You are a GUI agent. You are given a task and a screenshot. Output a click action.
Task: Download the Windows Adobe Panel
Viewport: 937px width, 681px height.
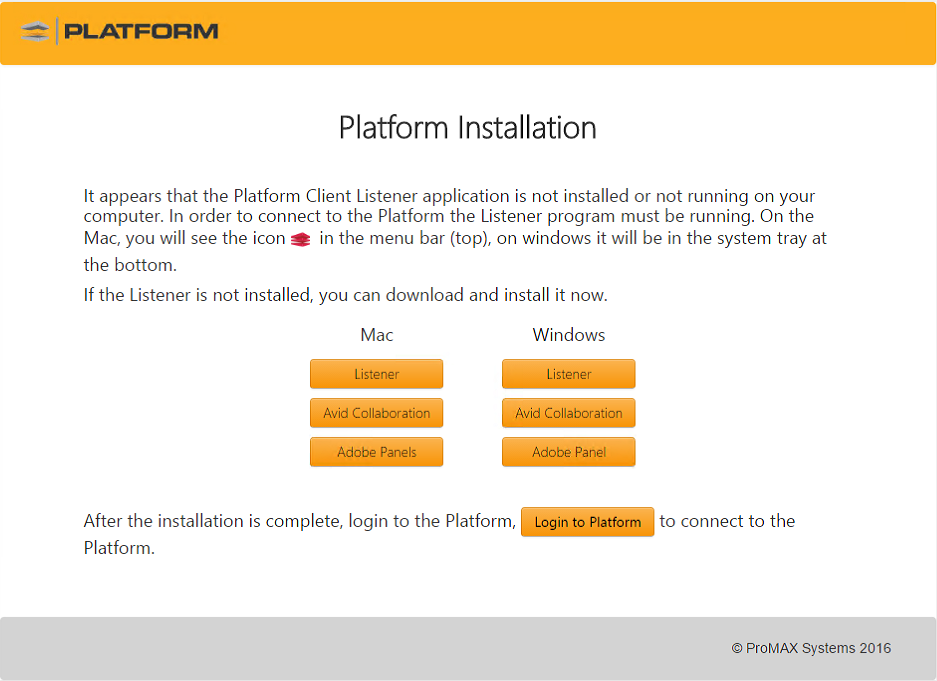tap(568, 452)
